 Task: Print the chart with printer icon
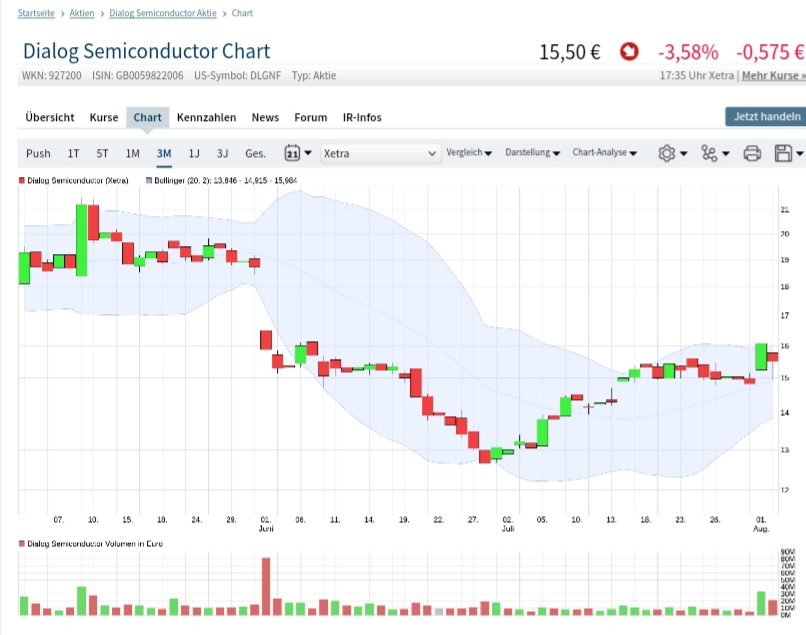[752, 153]
